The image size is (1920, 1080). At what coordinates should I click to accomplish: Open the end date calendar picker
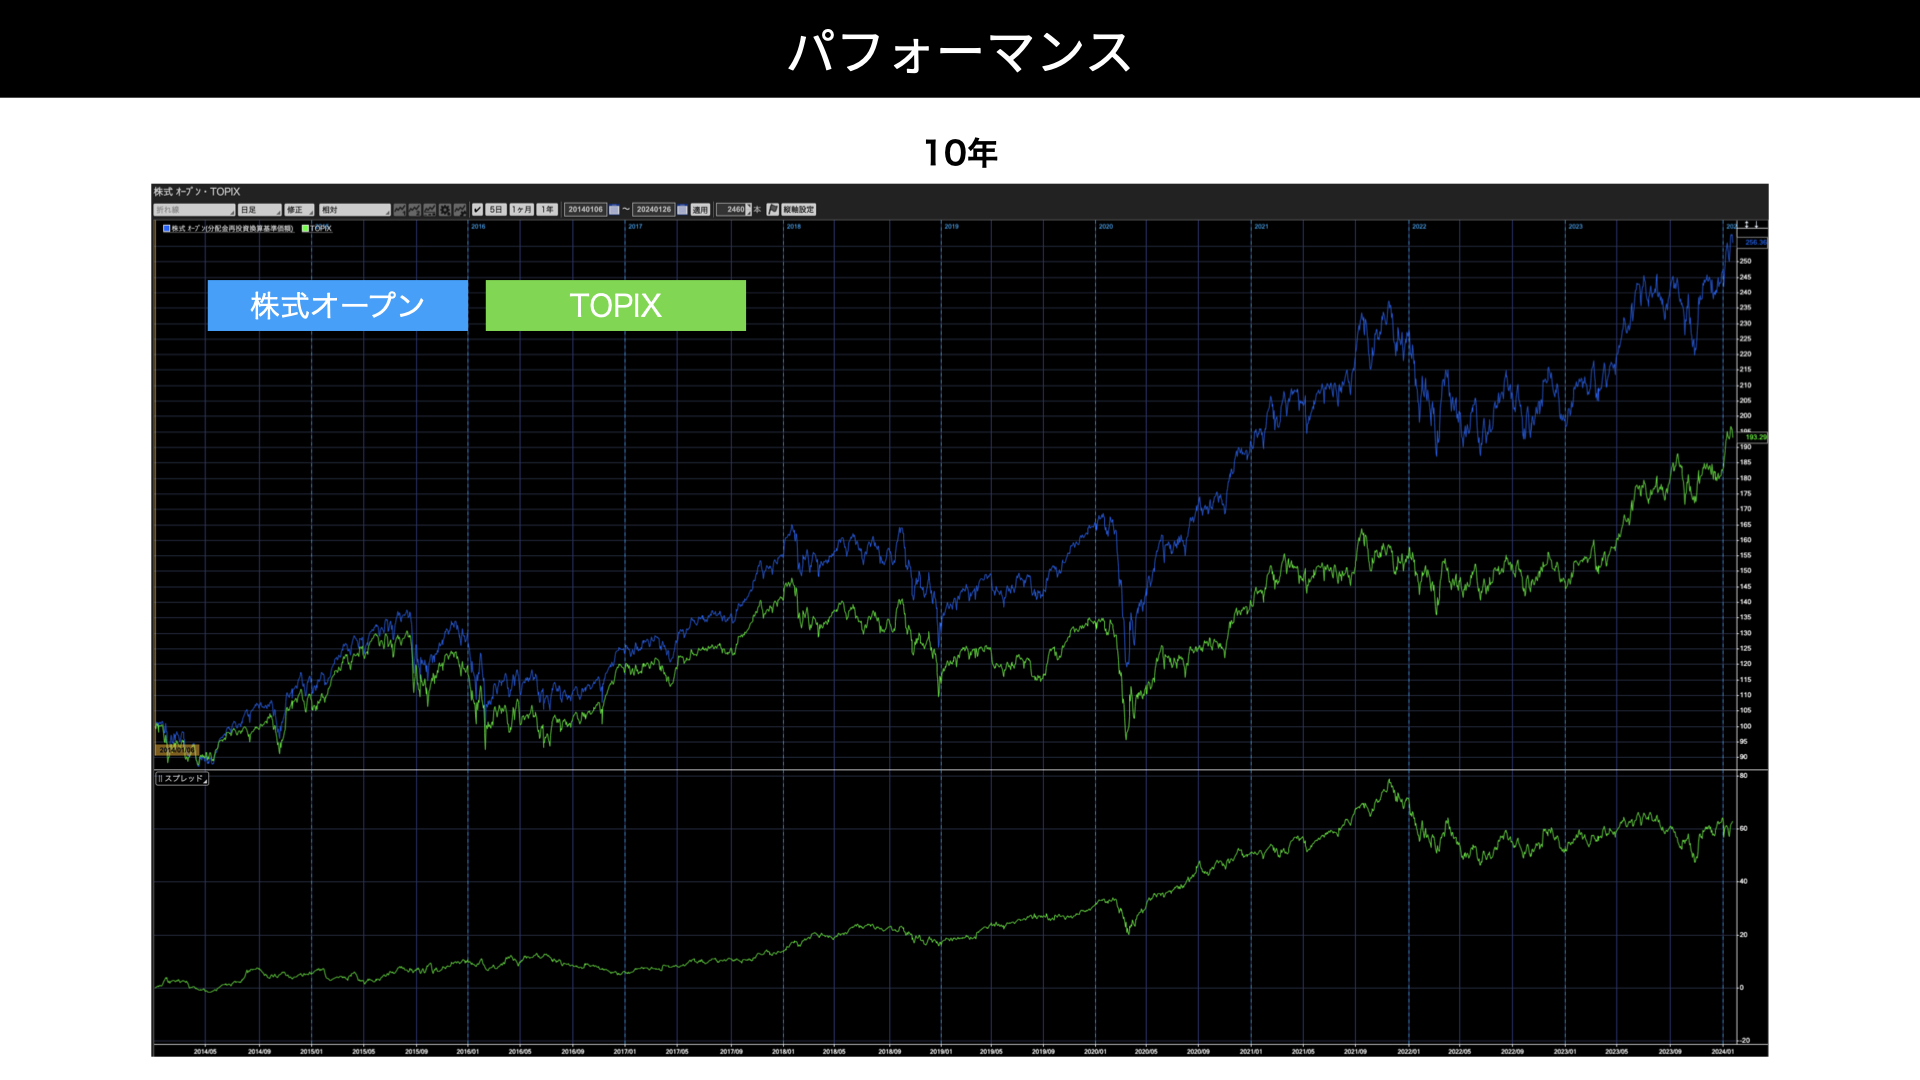[x=682, y=210]
